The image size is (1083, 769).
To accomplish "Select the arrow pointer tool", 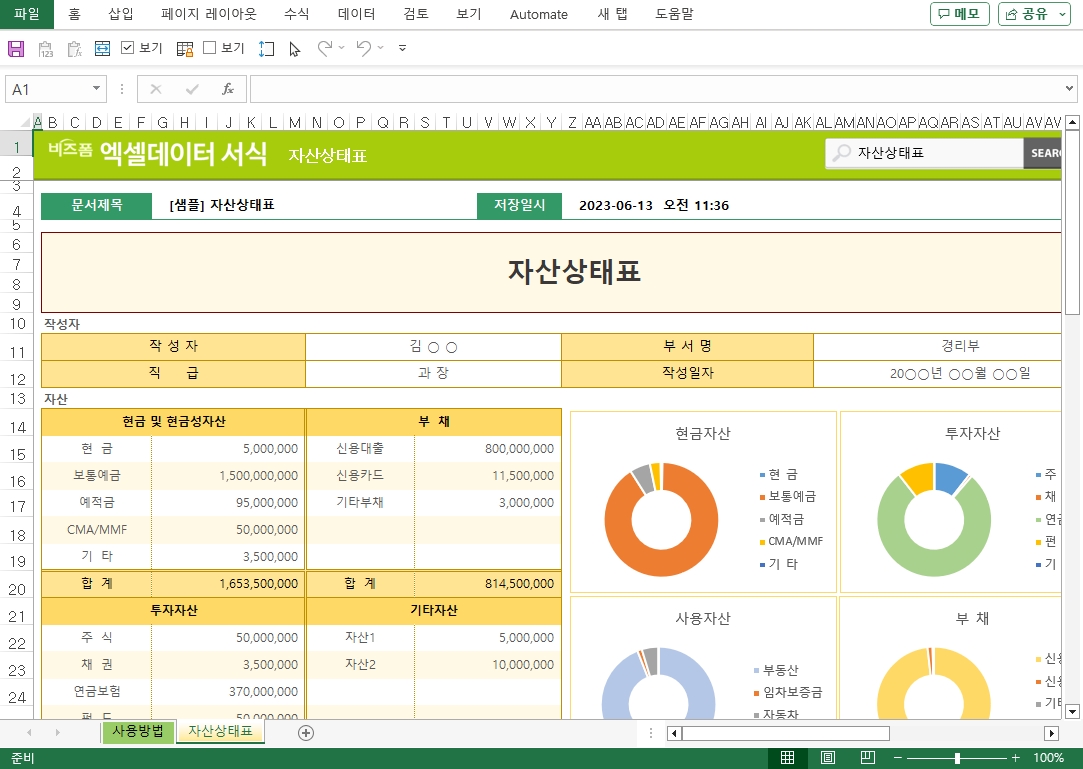I will 294,48.
